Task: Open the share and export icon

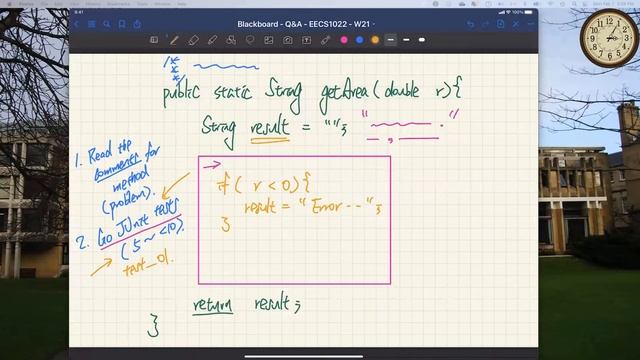Action: (x=138, y=24)
